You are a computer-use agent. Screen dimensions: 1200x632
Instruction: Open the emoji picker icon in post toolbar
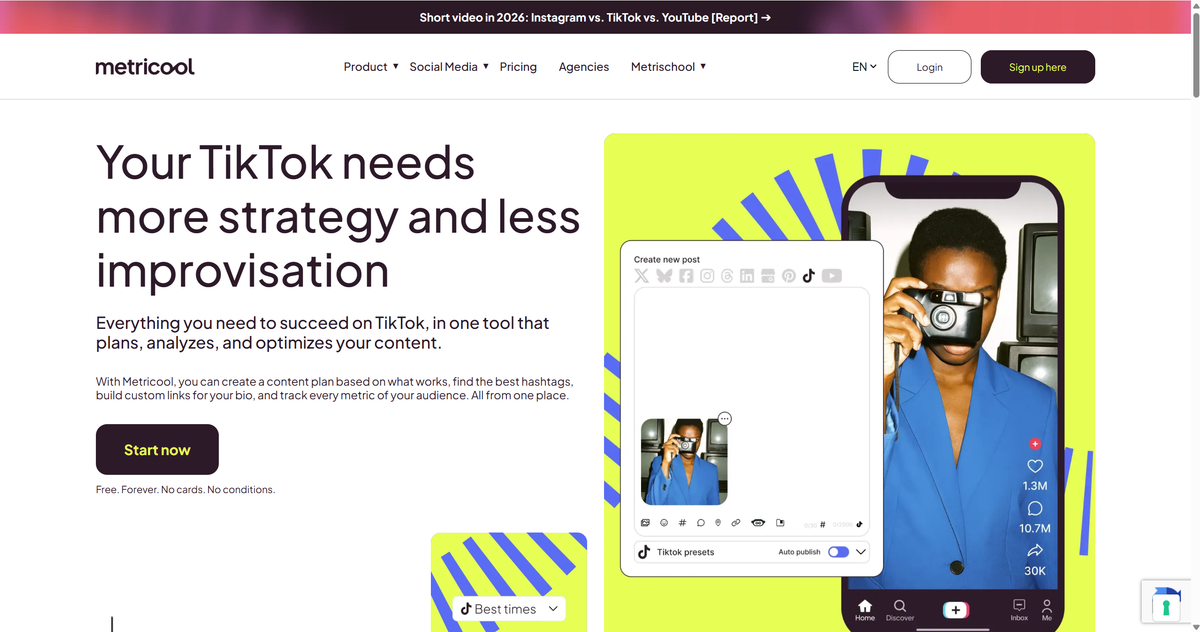pyautogui.click(x=664, y=523)
